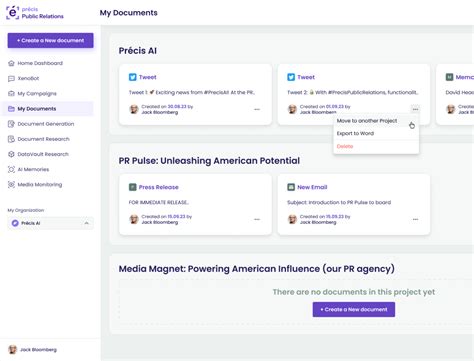Image resolution: width=474 pixels, height=361 pixels.
Task: Choose Move to another Project
Action: click(x=367, y=121)
